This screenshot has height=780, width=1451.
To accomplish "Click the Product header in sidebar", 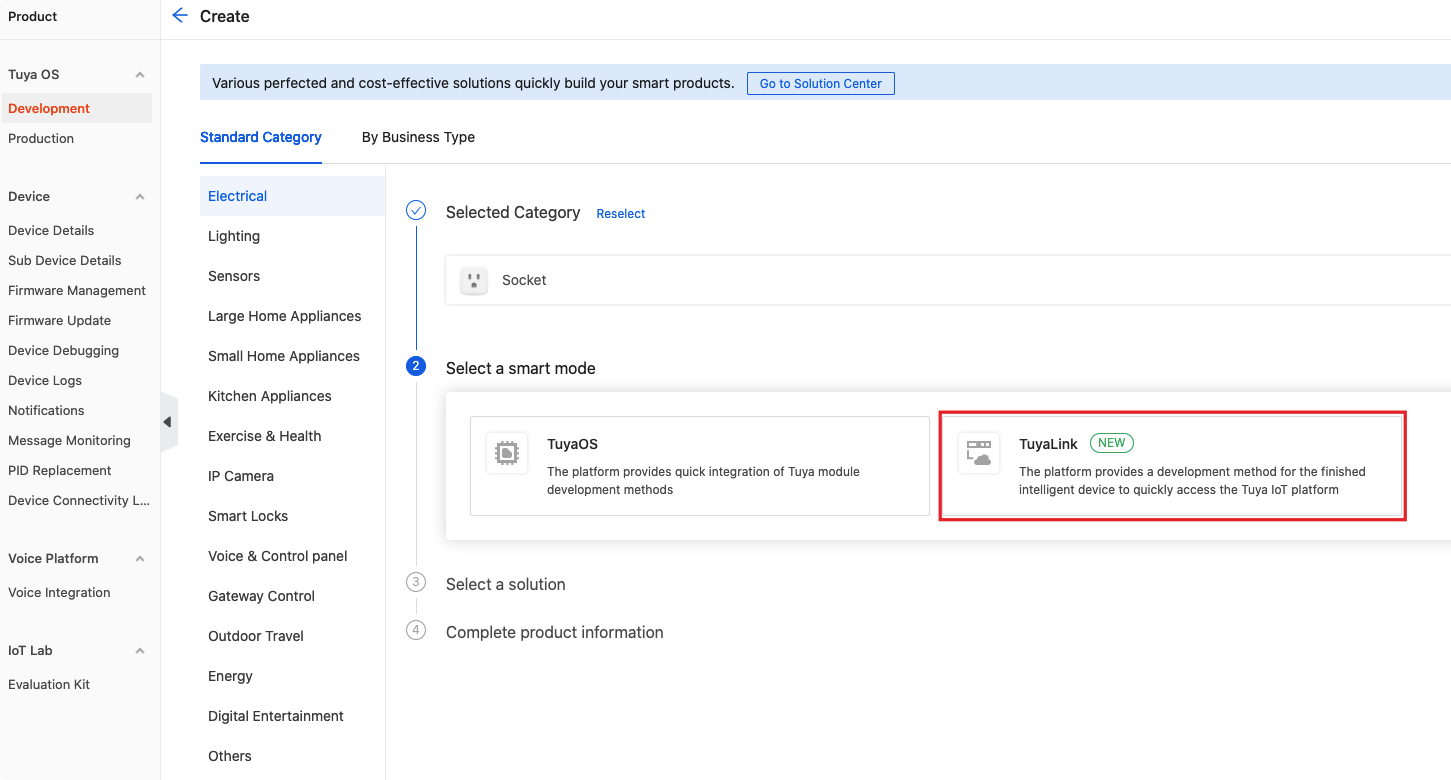I will 33,16.
